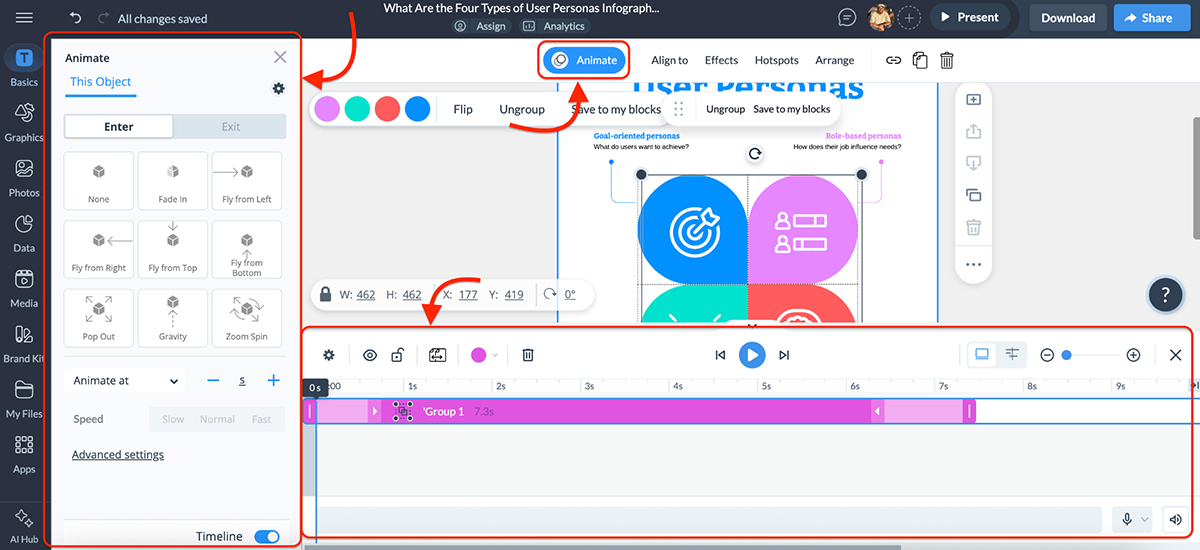Open the Basics sidebar panel
This screenshot has height=550, width=1200.
coord(24,66)
